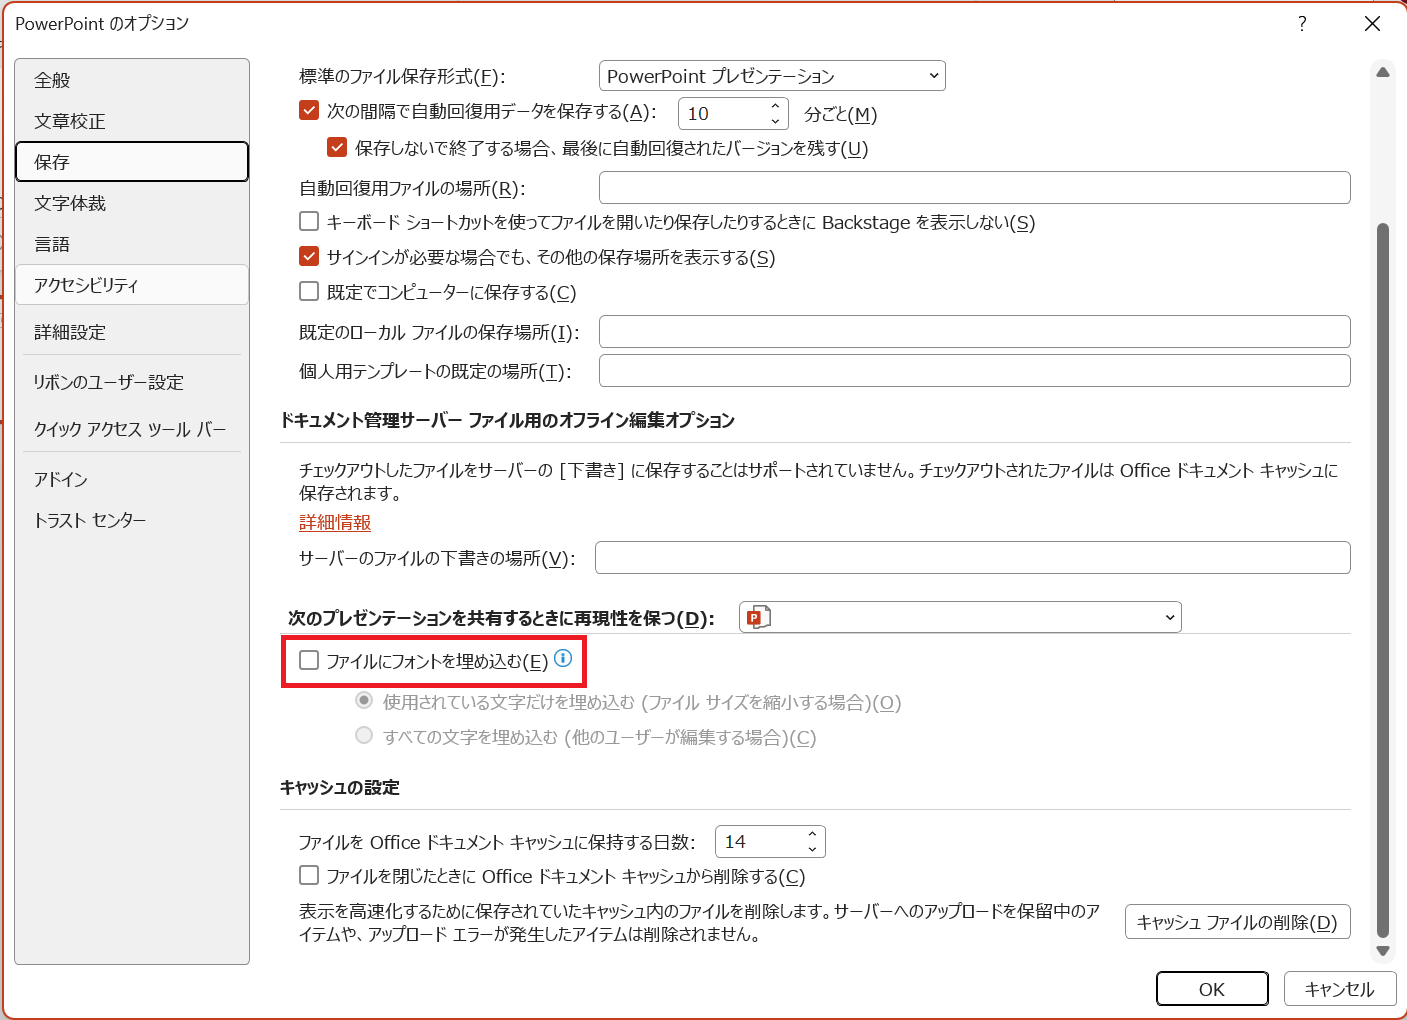Viewport: 1407px width, 1020px height.
Task: Select 全般 category in sidebar
Action: 132,80
